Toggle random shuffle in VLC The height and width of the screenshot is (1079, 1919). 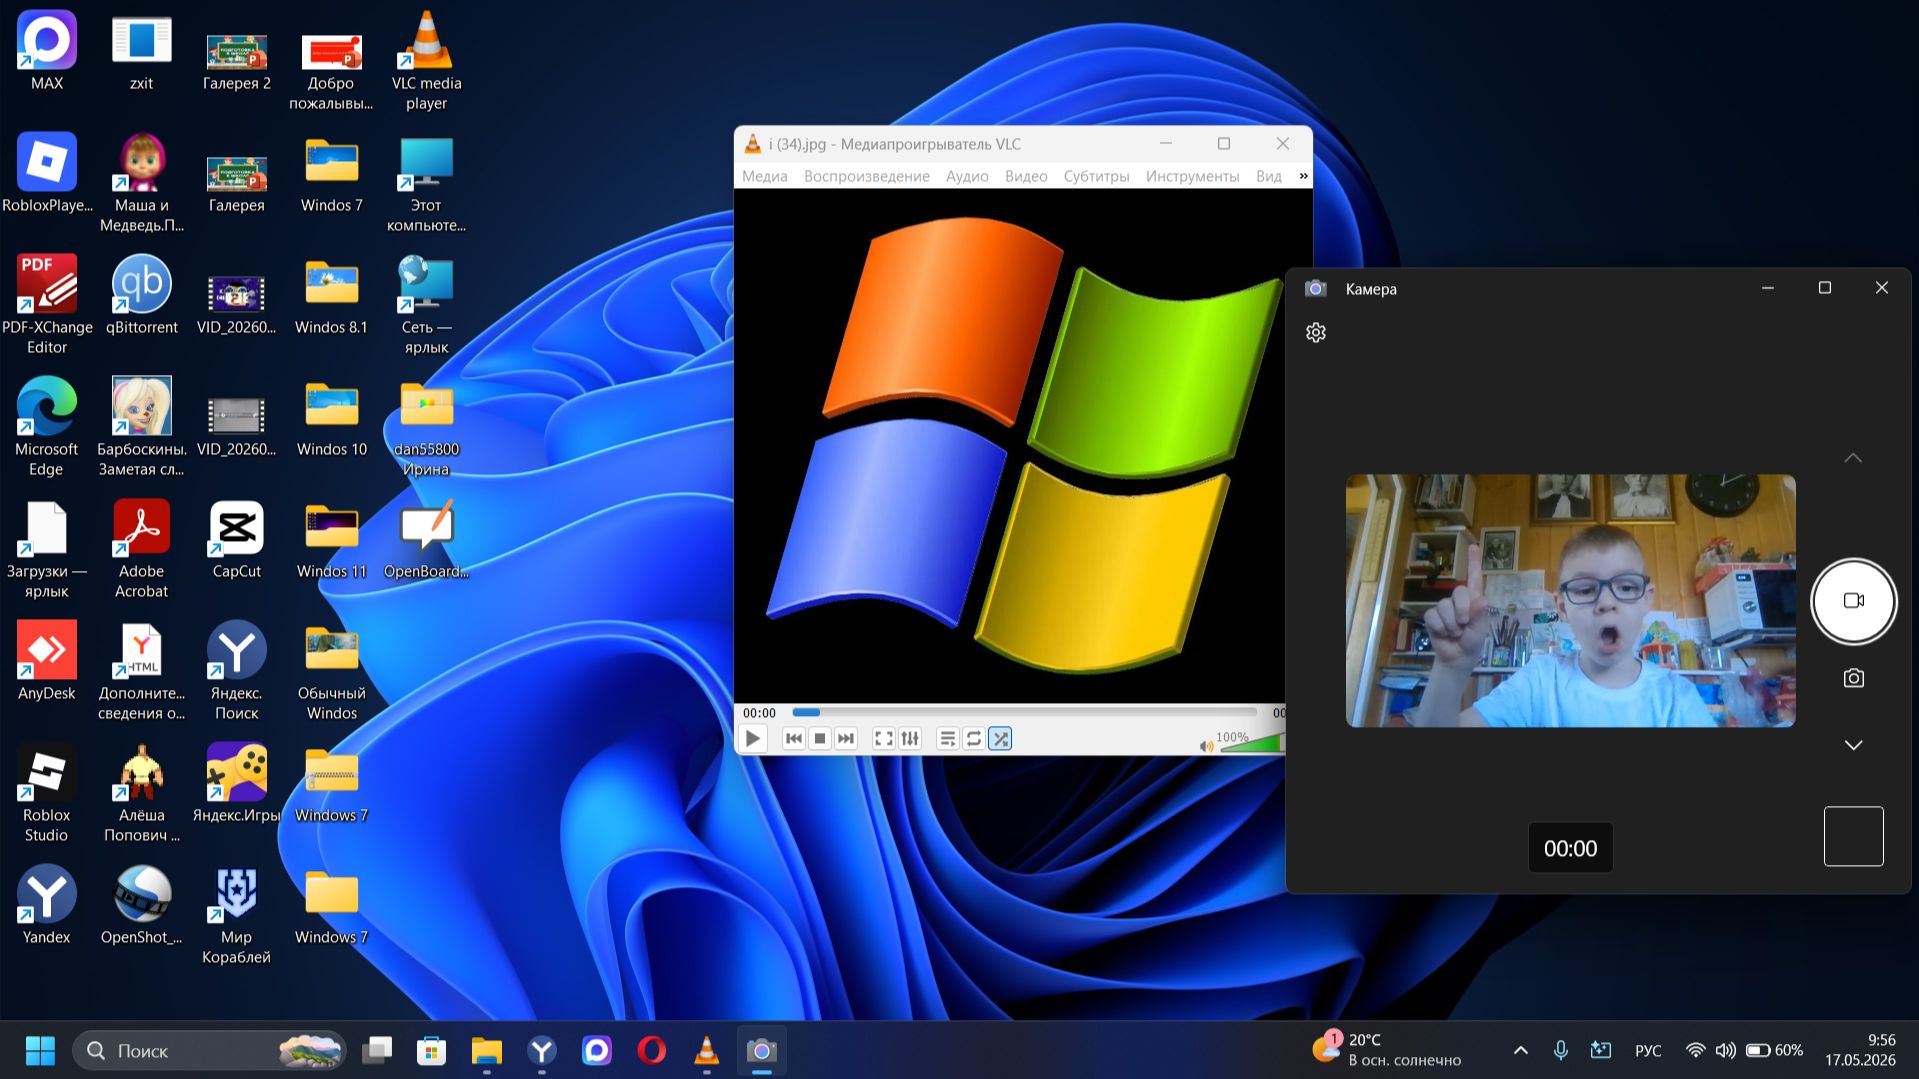[x=1000, y=739]
